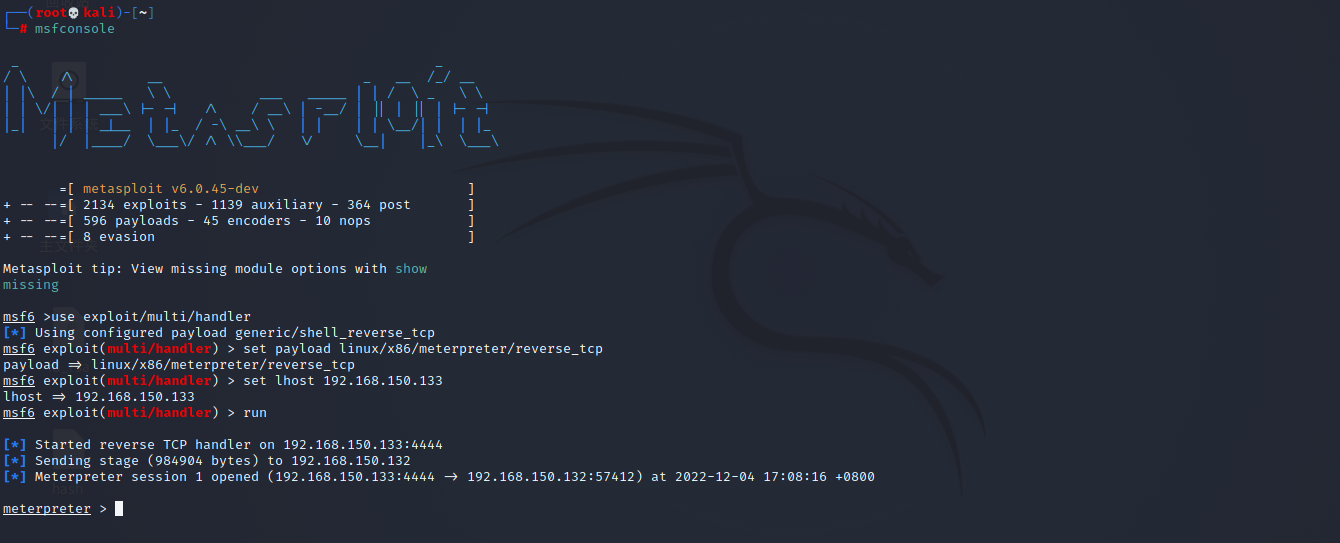
Task: Click the cyan 'missing' word below the tip
Action: 31,285
